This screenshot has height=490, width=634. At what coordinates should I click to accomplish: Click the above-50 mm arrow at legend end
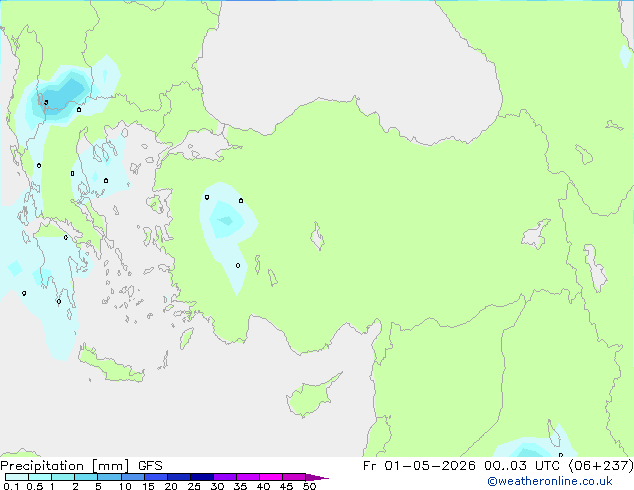tap(317, 477)
